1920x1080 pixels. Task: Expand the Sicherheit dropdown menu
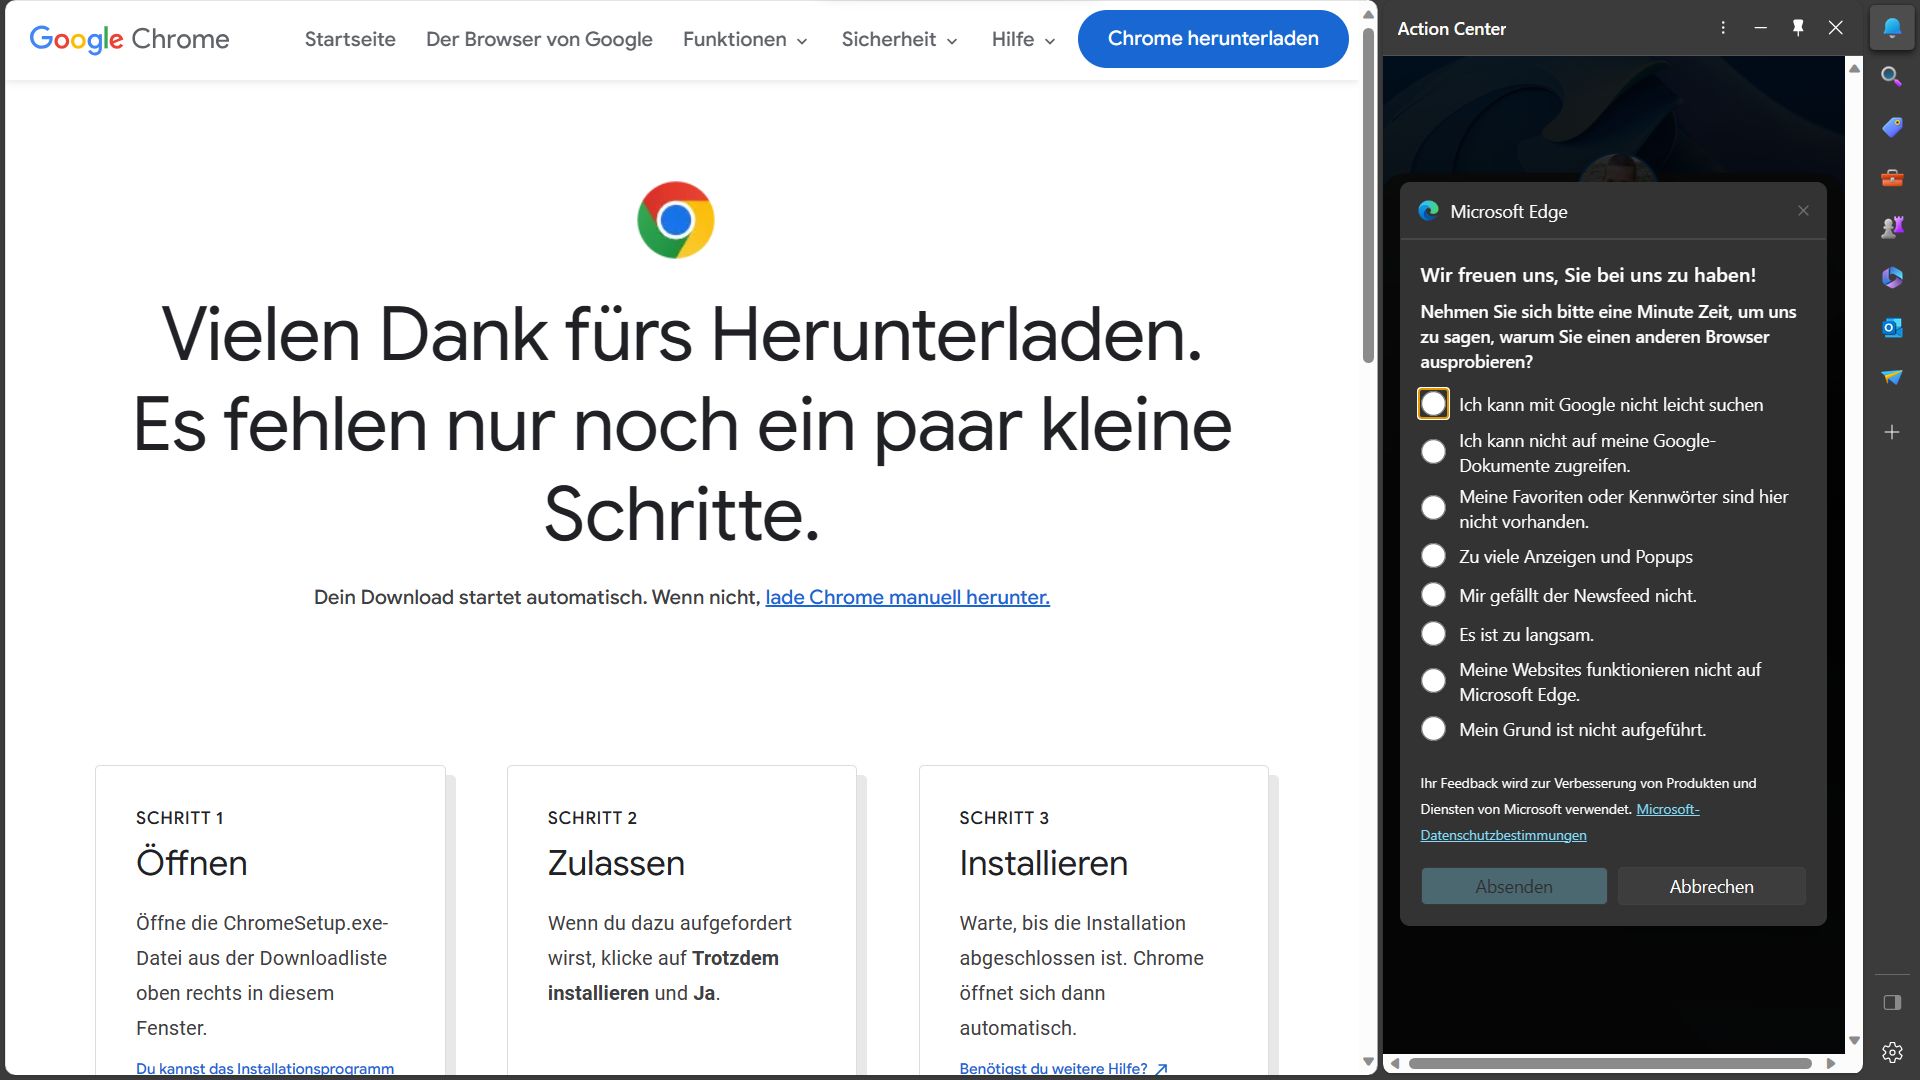(899, 39)
